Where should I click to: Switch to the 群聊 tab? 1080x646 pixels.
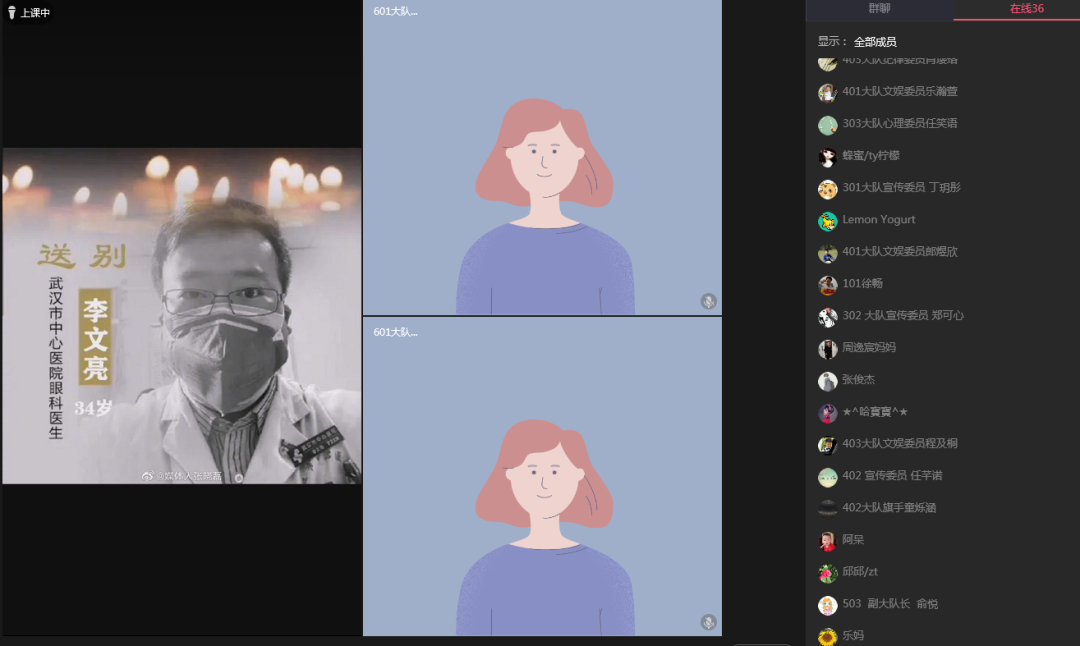879,9
